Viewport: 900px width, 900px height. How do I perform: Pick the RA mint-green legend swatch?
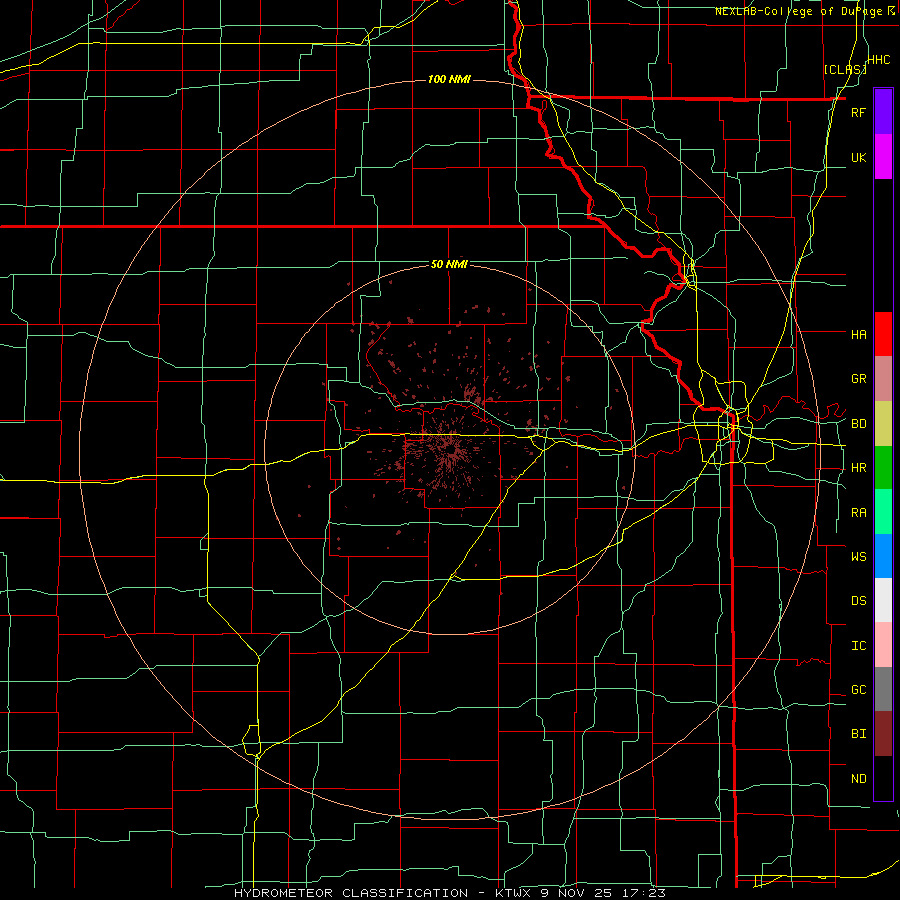pos(883,512)
